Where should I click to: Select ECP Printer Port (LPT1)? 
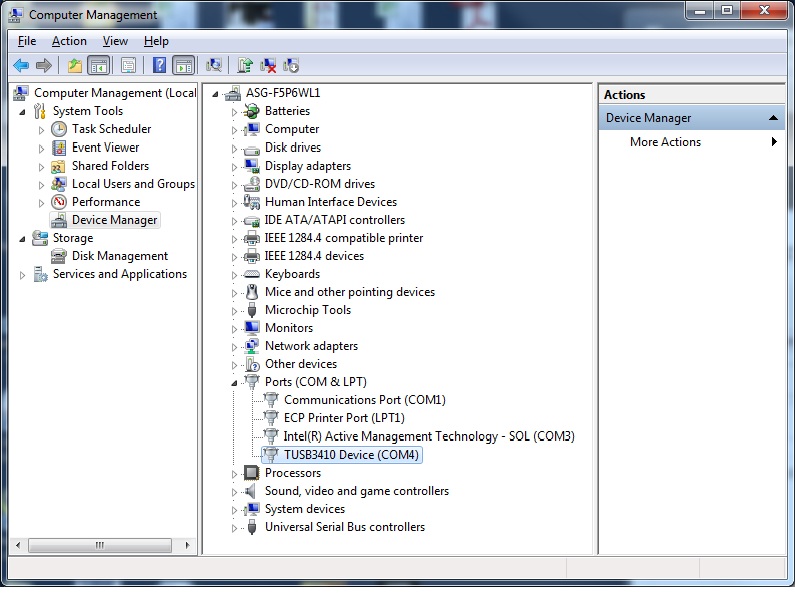click(344, 418)
